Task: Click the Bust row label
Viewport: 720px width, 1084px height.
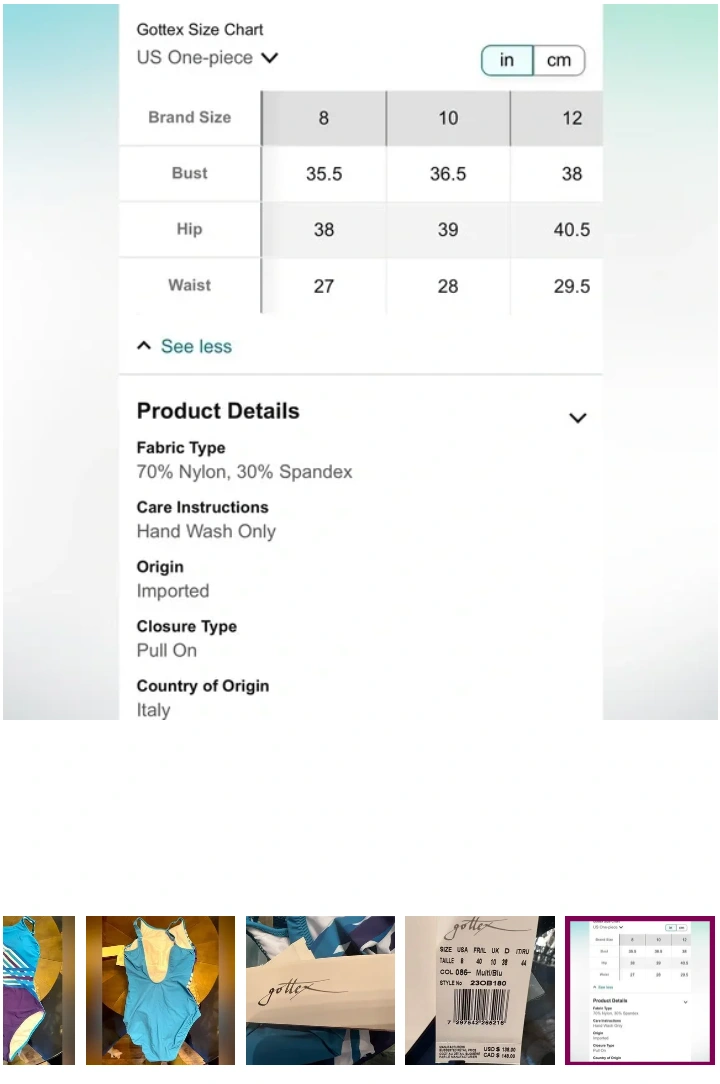Action: point(189,173)
